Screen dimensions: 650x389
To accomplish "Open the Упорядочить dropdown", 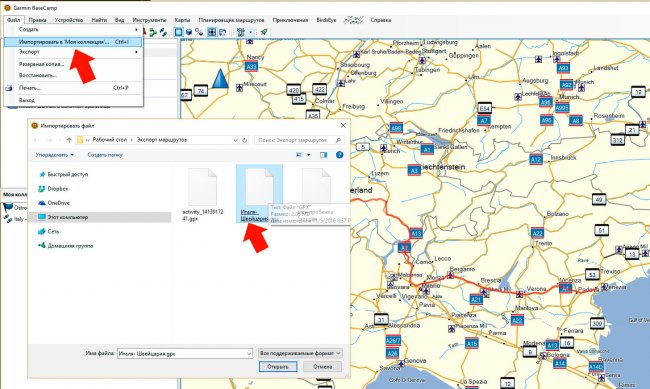I will (x=54, y=155).
